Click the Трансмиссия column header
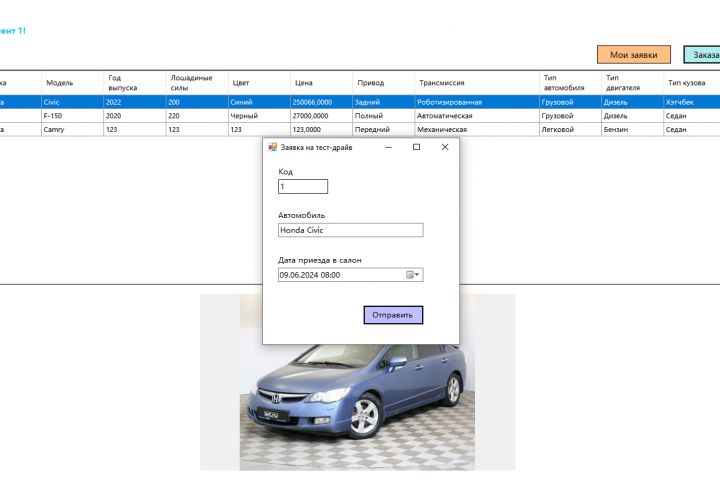 coord(477,83)
